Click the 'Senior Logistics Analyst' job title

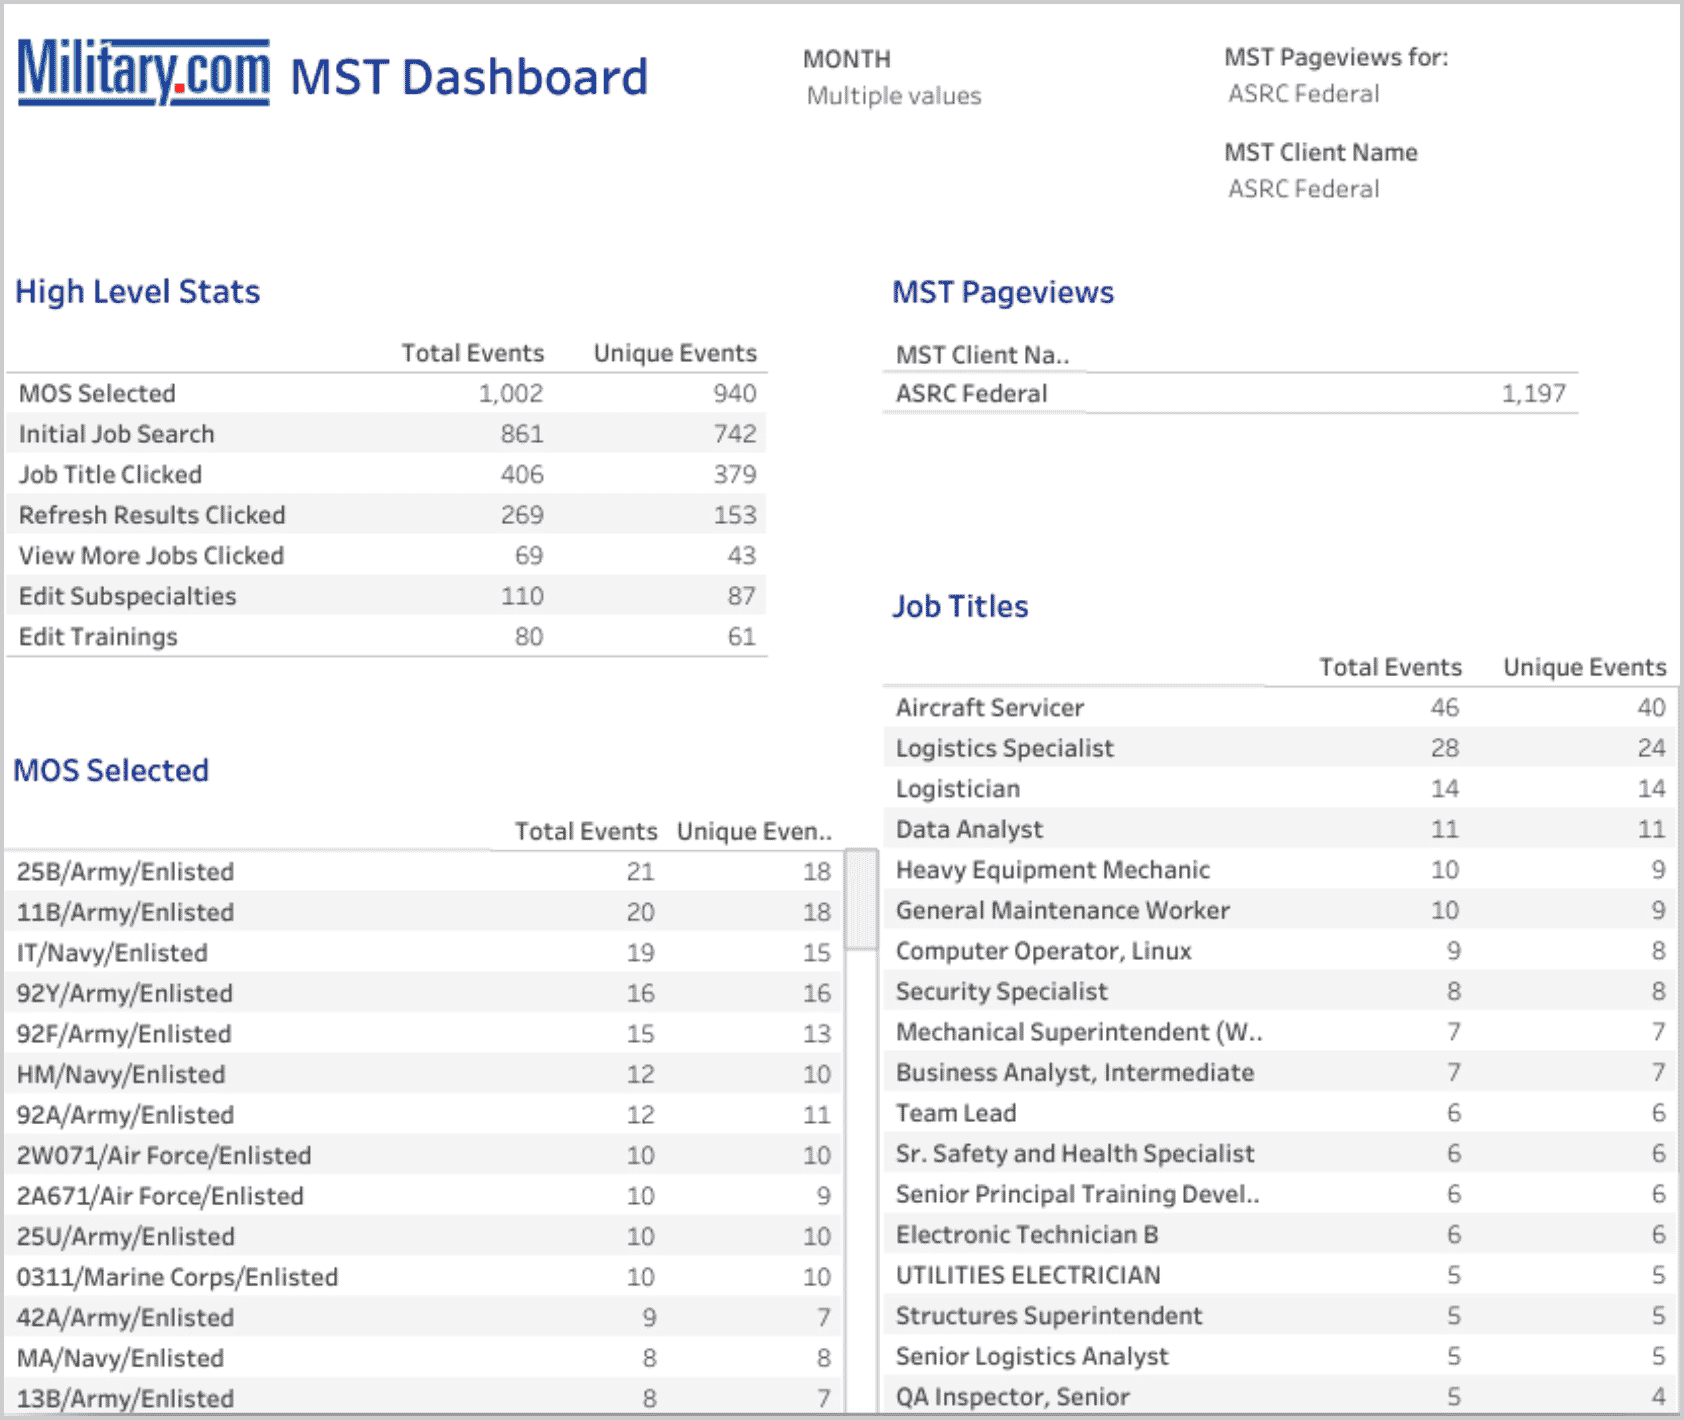tap(1032, 1357)
